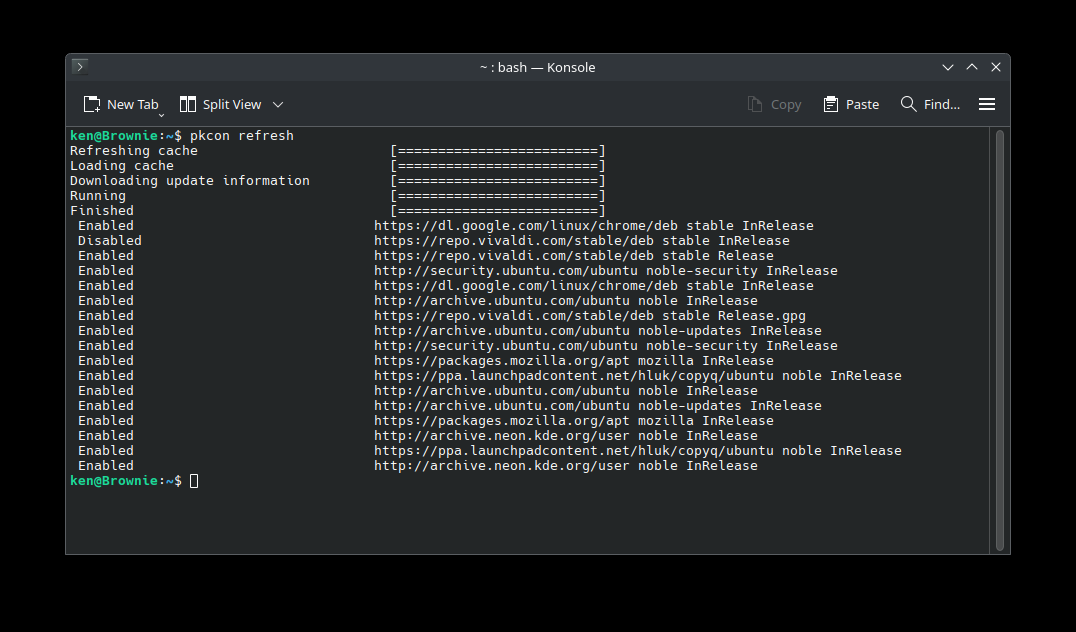This screenshot has width=1076, height=632.
Task: Maximize the Konsole window
Action: click(x=972, y=67)
